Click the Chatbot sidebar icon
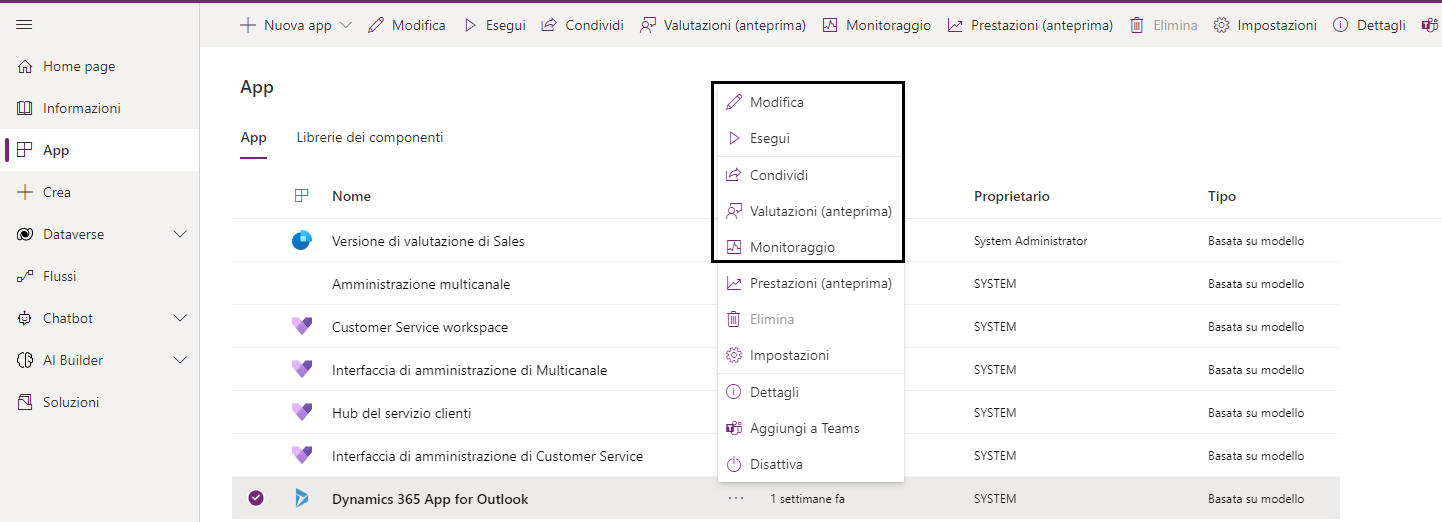This screenshot has width=1442, height=522. (25, 318)
